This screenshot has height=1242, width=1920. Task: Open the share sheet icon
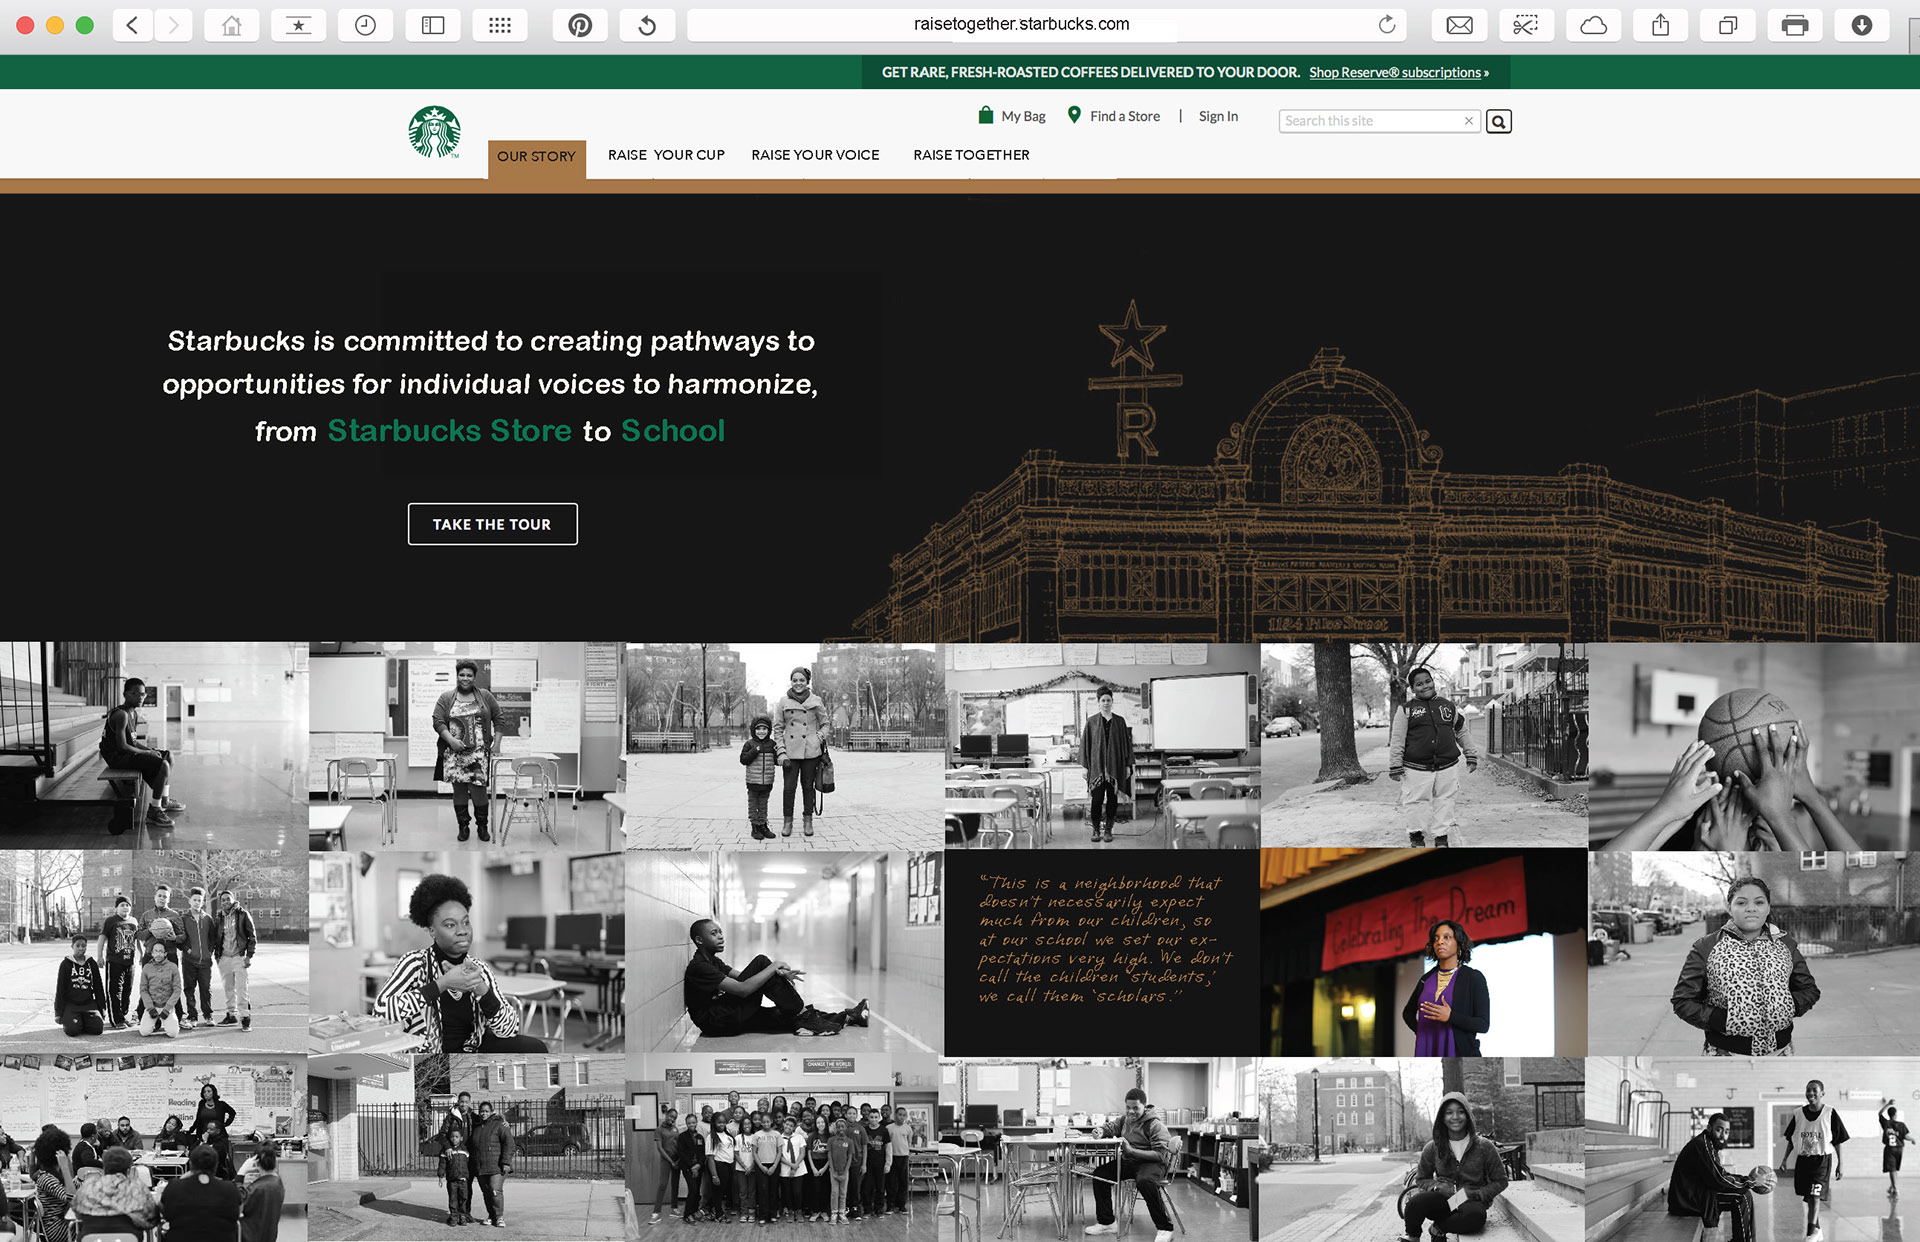pos(1660,25)
